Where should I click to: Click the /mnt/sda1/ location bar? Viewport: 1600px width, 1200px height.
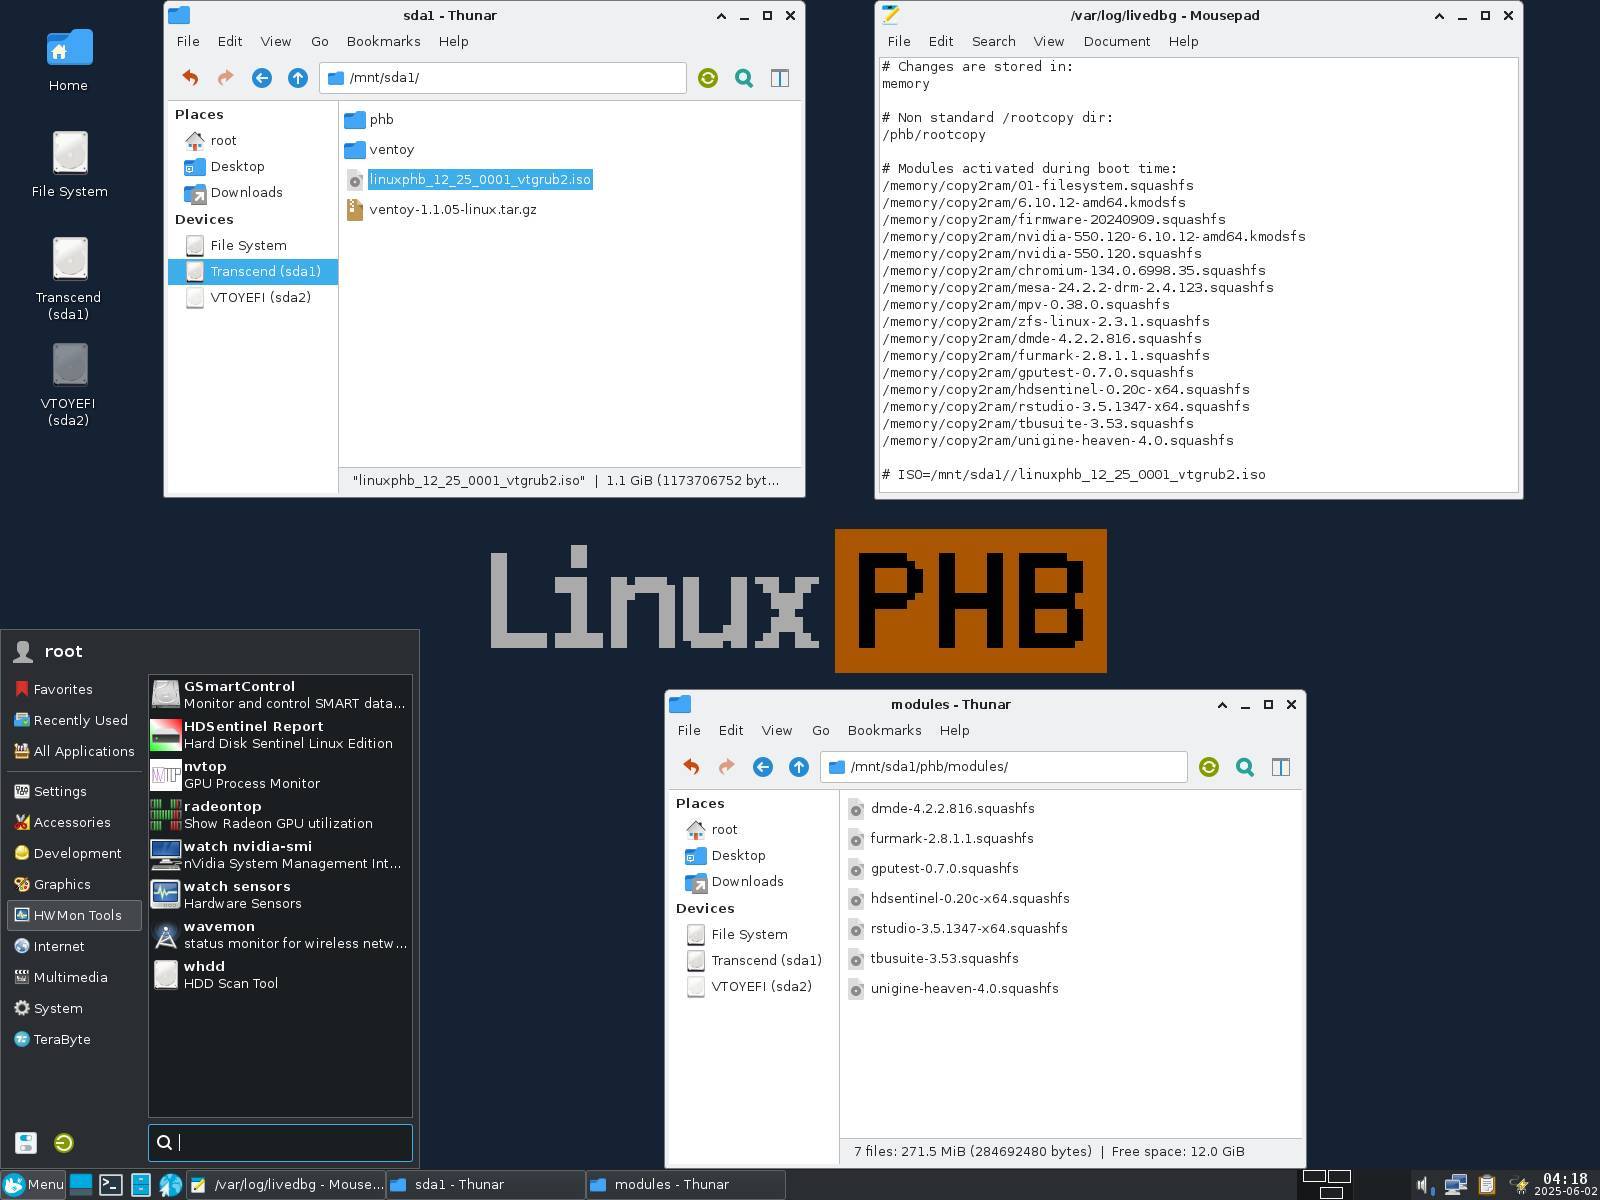(x=503, y=78)
